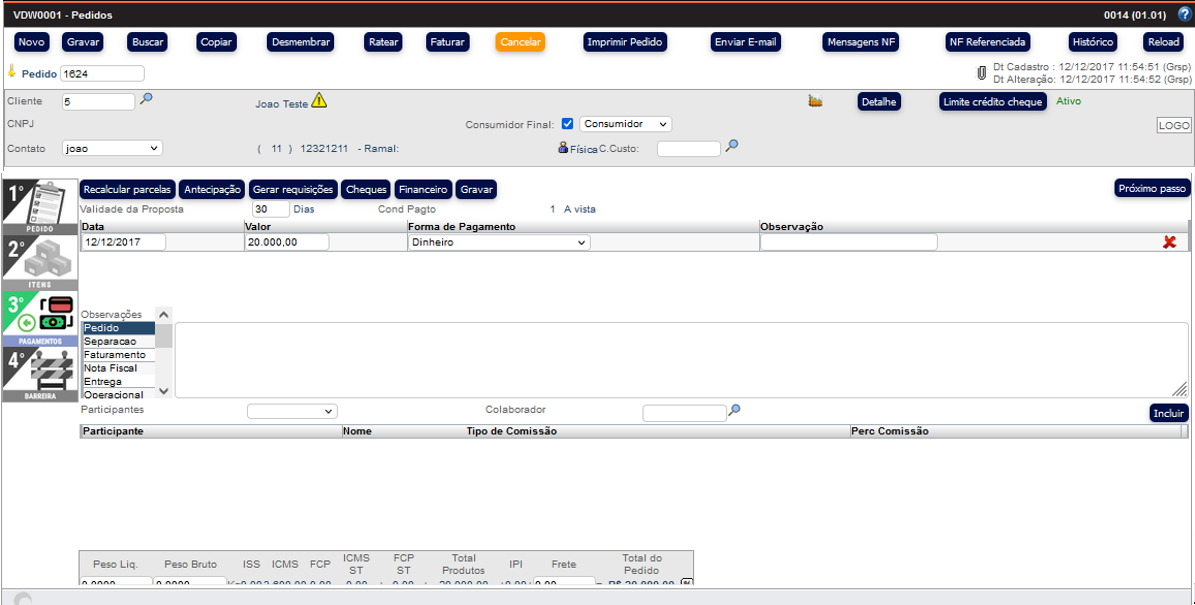Click the magnifier next to Cliente field
This screenshot has width=1195, height=605.
click(x=146, y=100)
